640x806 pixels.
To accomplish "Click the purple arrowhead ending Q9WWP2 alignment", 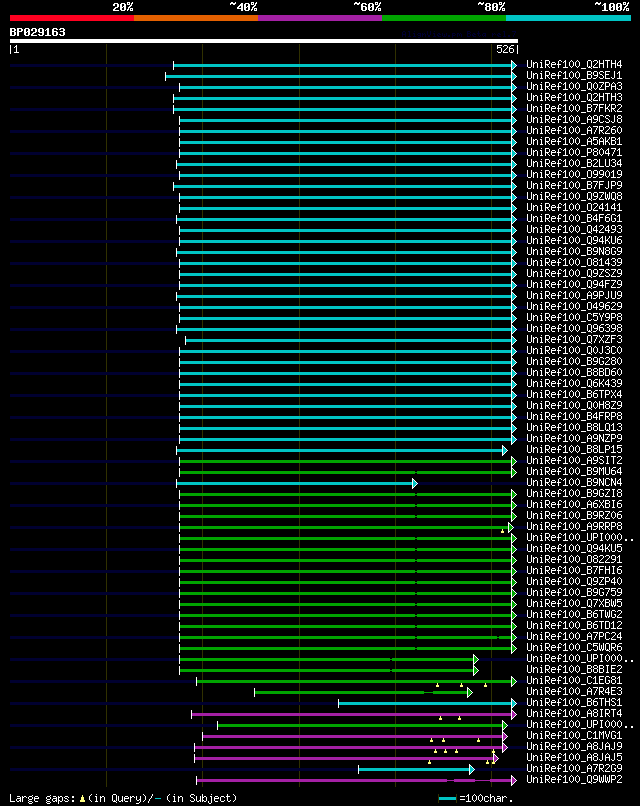I will [x=514, y=781].
